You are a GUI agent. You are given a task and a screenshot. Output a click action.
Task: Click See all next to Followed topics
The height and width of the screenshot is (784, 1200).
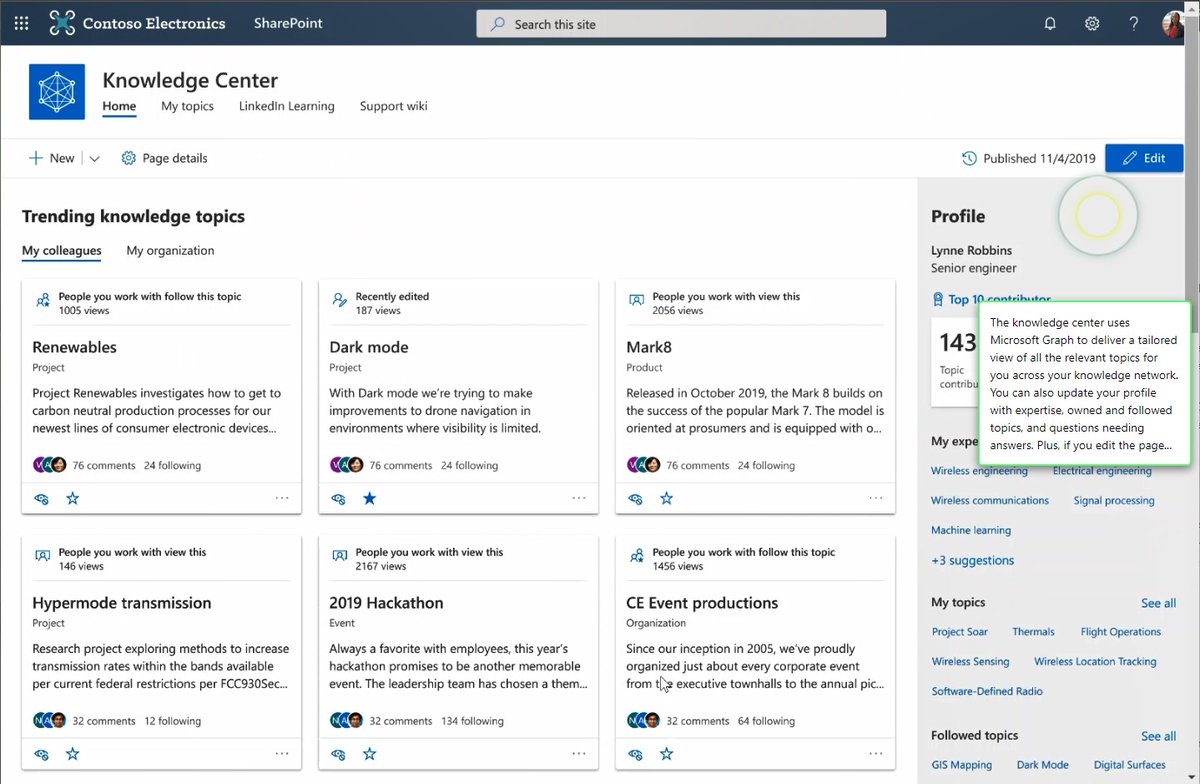pos(1158,736)
